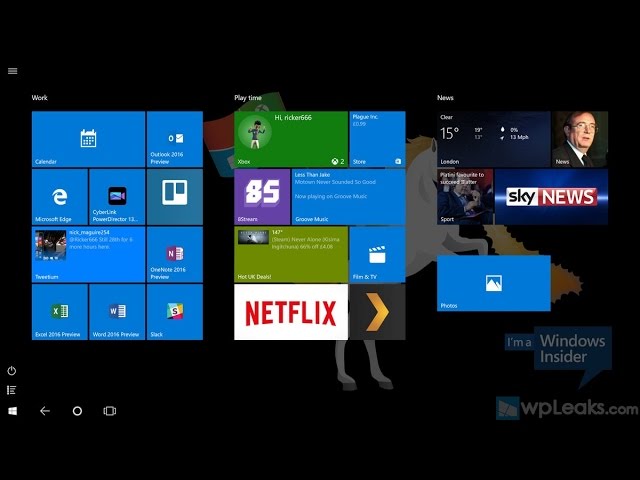Image resolution: width=640 pixels, height=480 pixels.
Task: Open the green Xbox tile
Action: [x=291, y=139]
